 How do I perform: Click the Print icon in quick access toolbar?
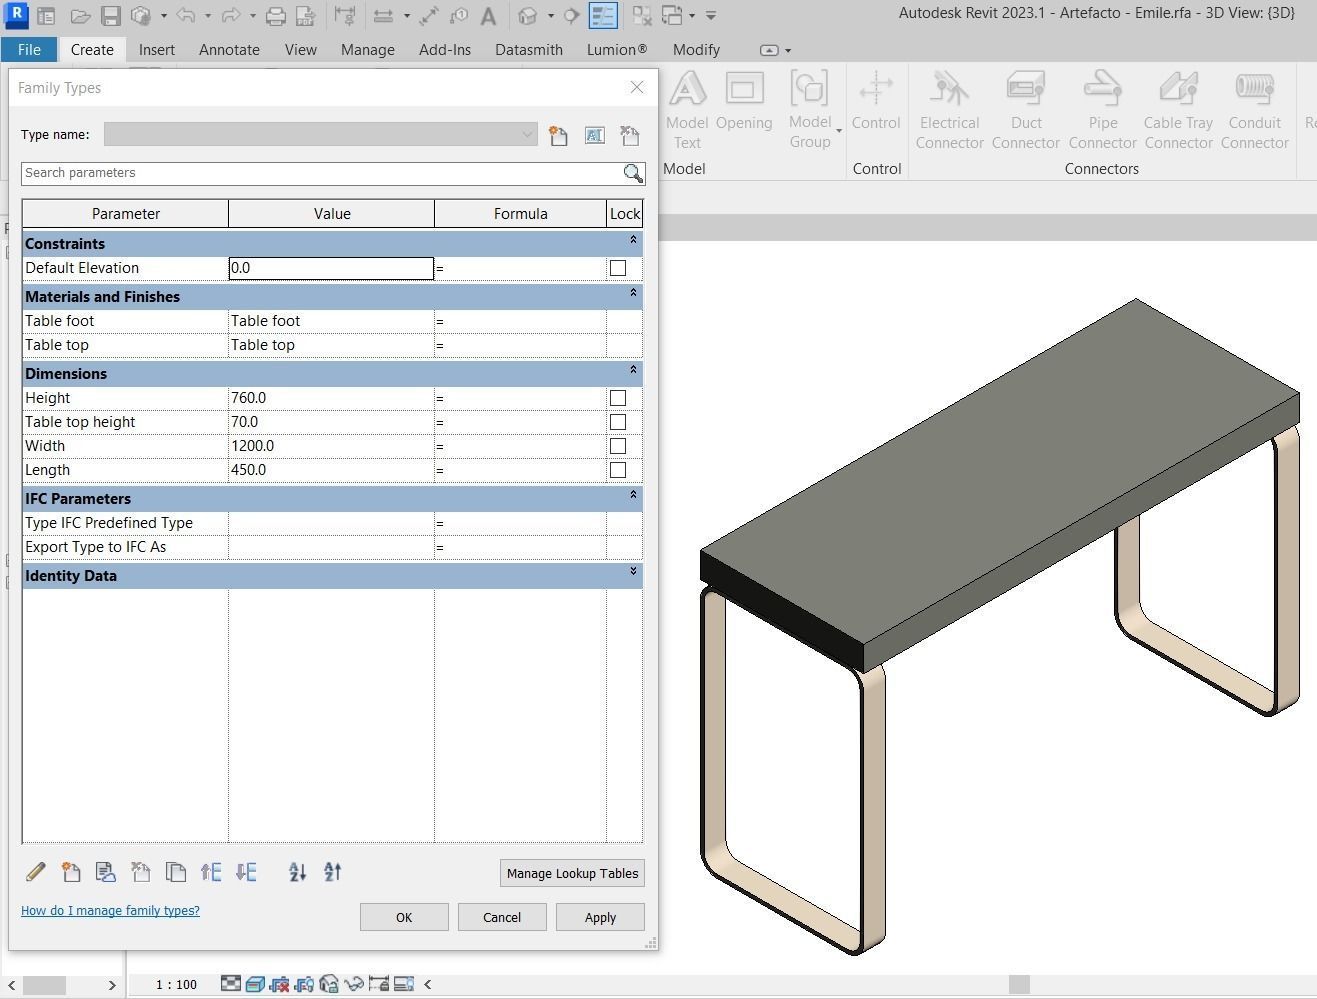(275, 16)
